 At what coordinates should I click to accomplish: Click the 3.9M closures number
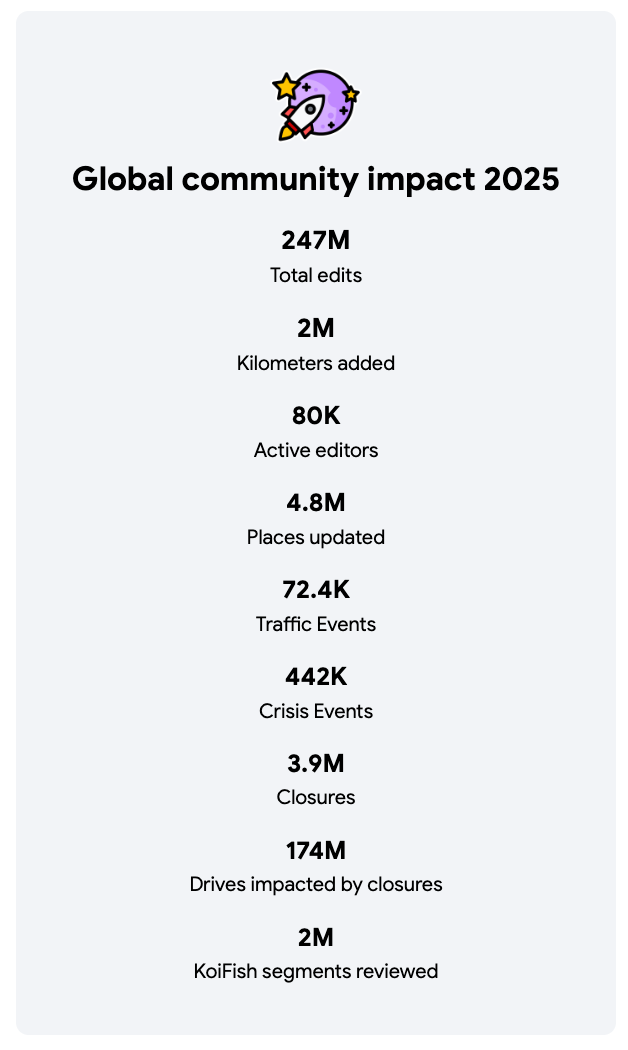click(315, 763)
